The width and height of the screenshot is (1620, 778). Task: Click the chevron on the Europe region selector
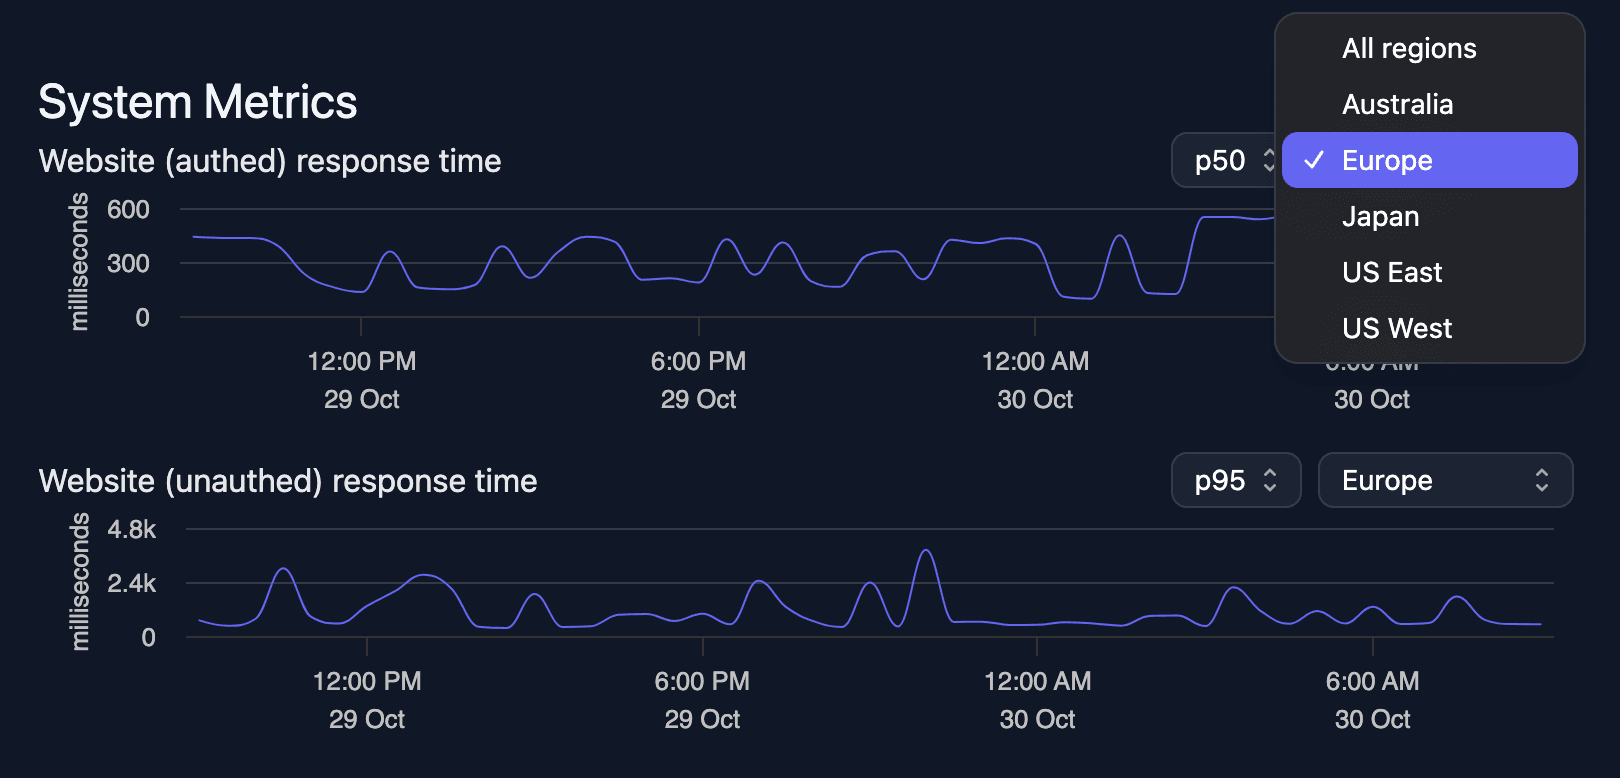click(1542, 481)
